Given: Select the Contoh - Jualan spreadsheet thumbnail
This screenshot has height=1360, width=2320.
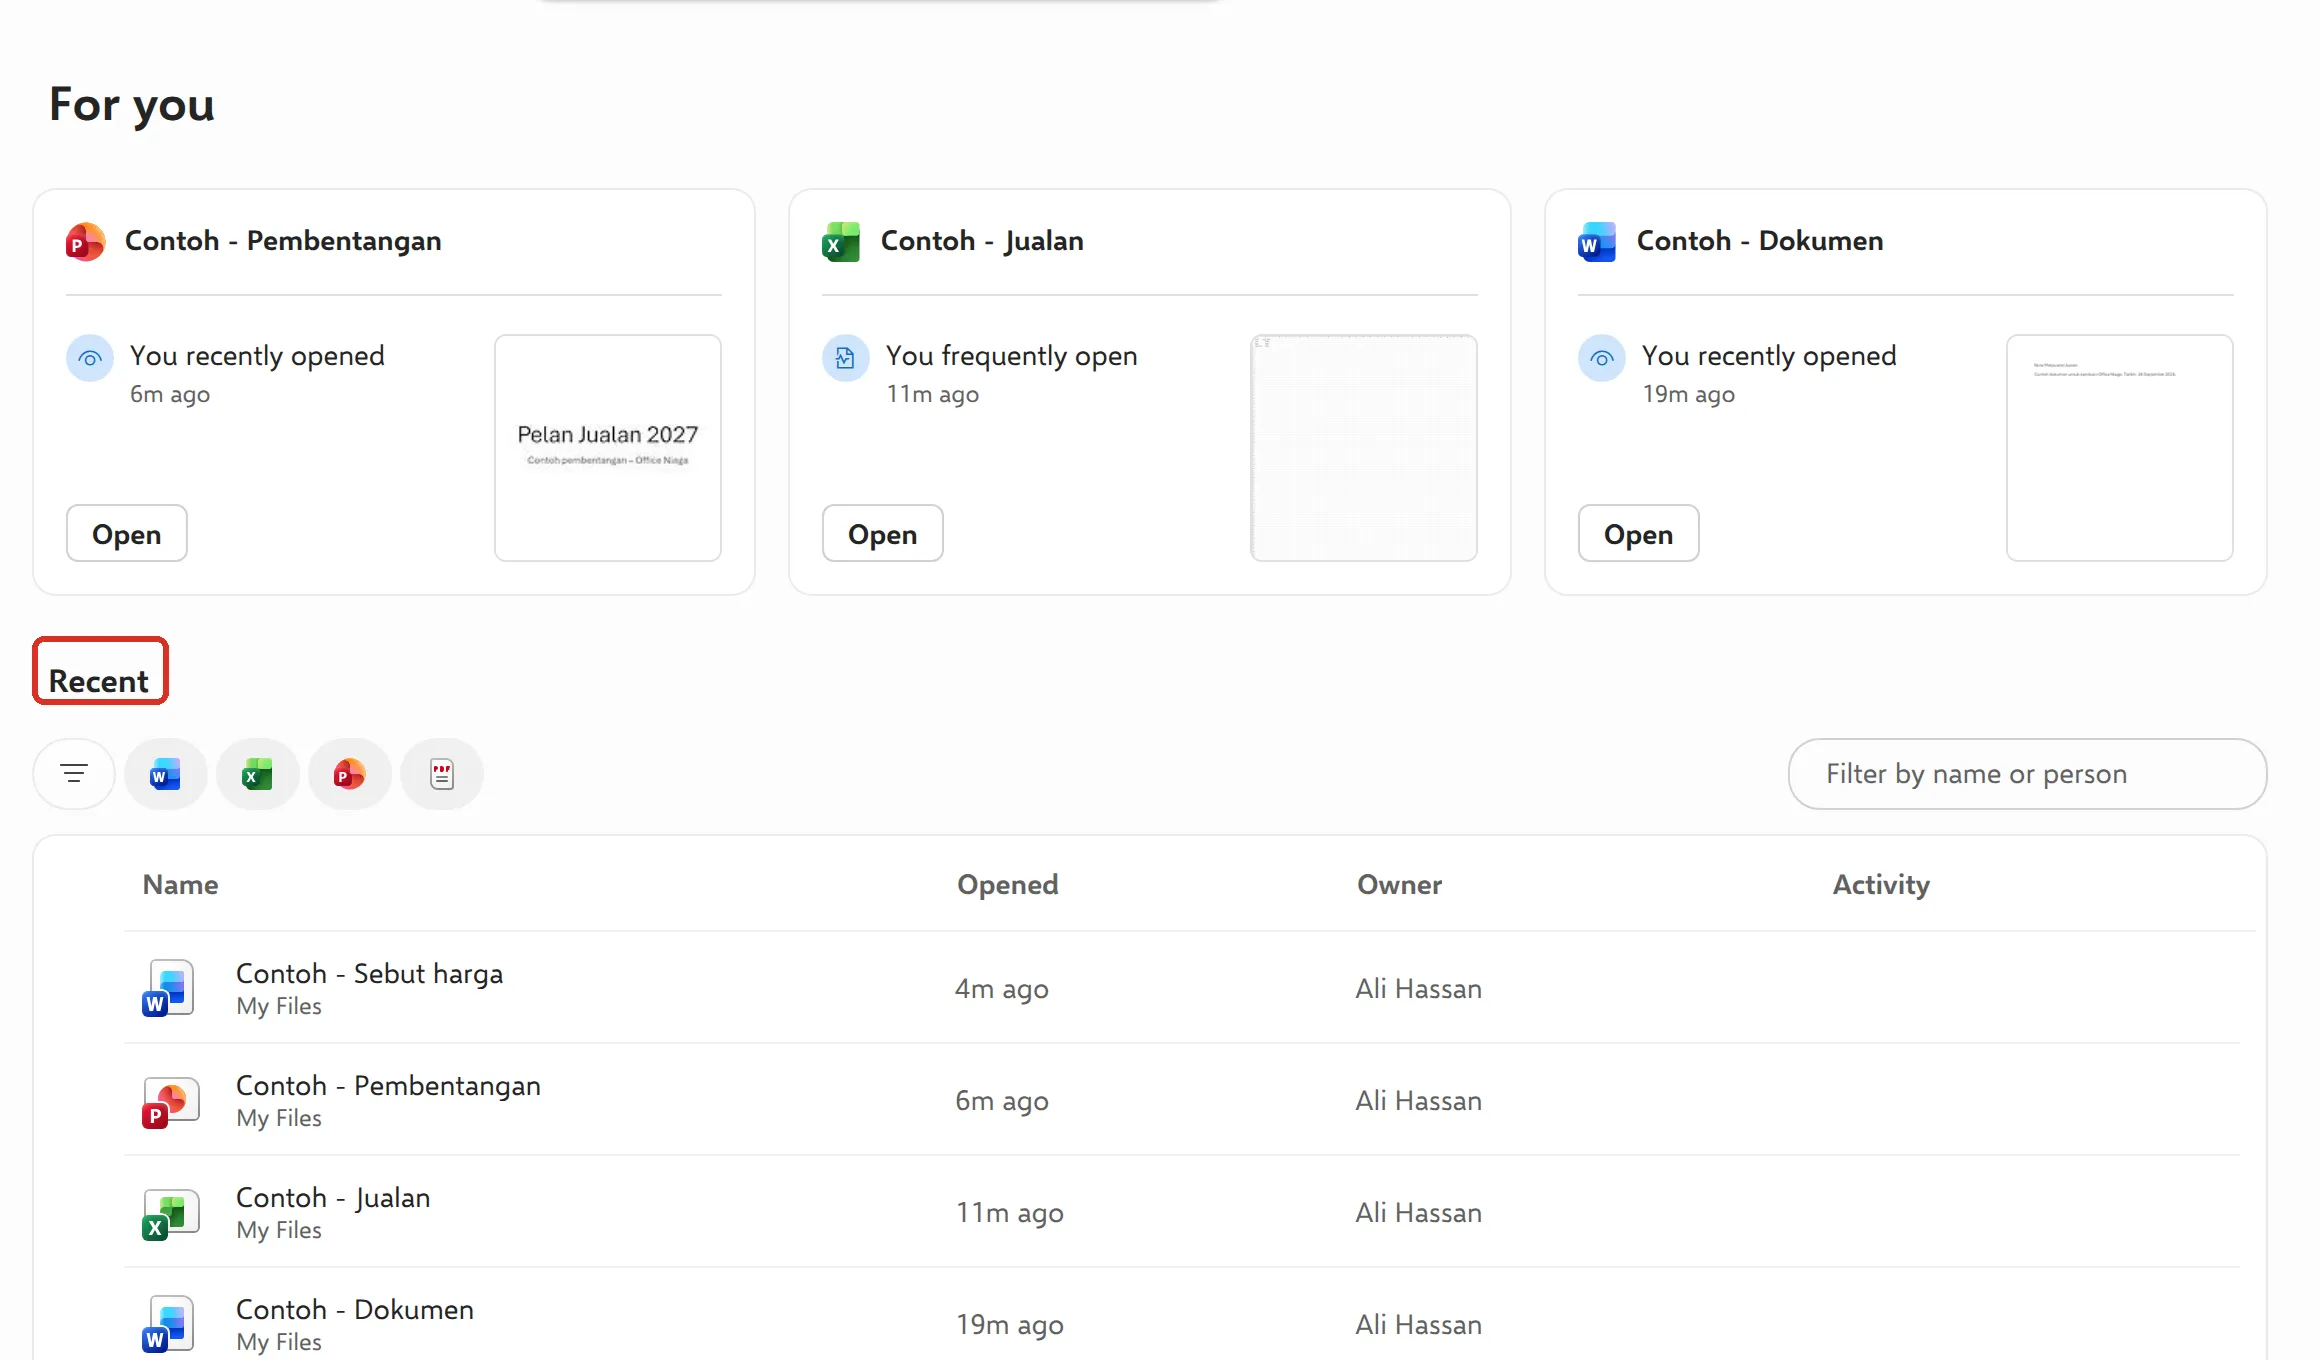Looking at the screenshot, I should pos(1364,448).
